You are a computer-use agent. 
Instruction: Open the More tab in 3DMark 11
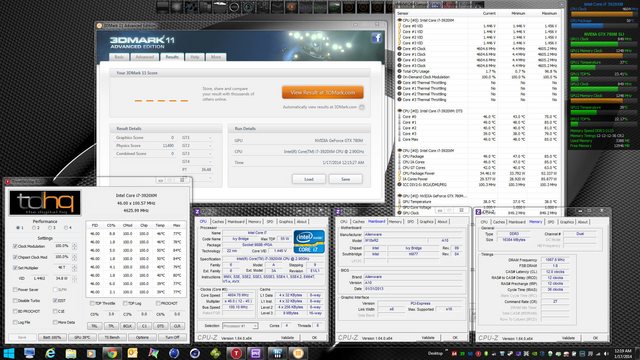pyautogui.click(x=216, y=57)
